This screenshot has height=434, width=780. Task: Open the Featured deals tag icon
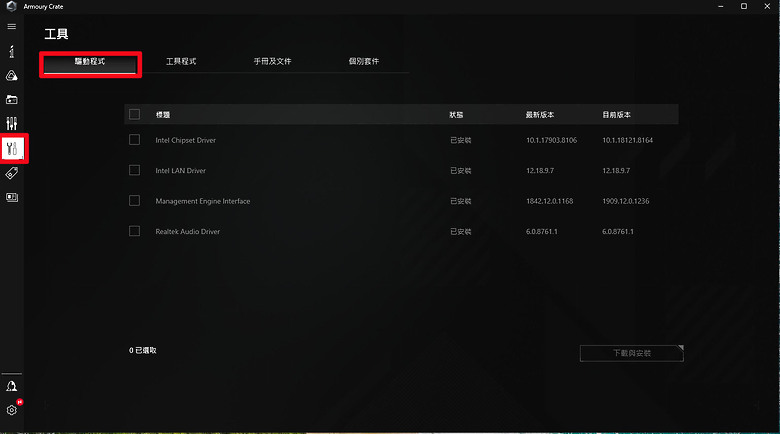tap(11, 173)
